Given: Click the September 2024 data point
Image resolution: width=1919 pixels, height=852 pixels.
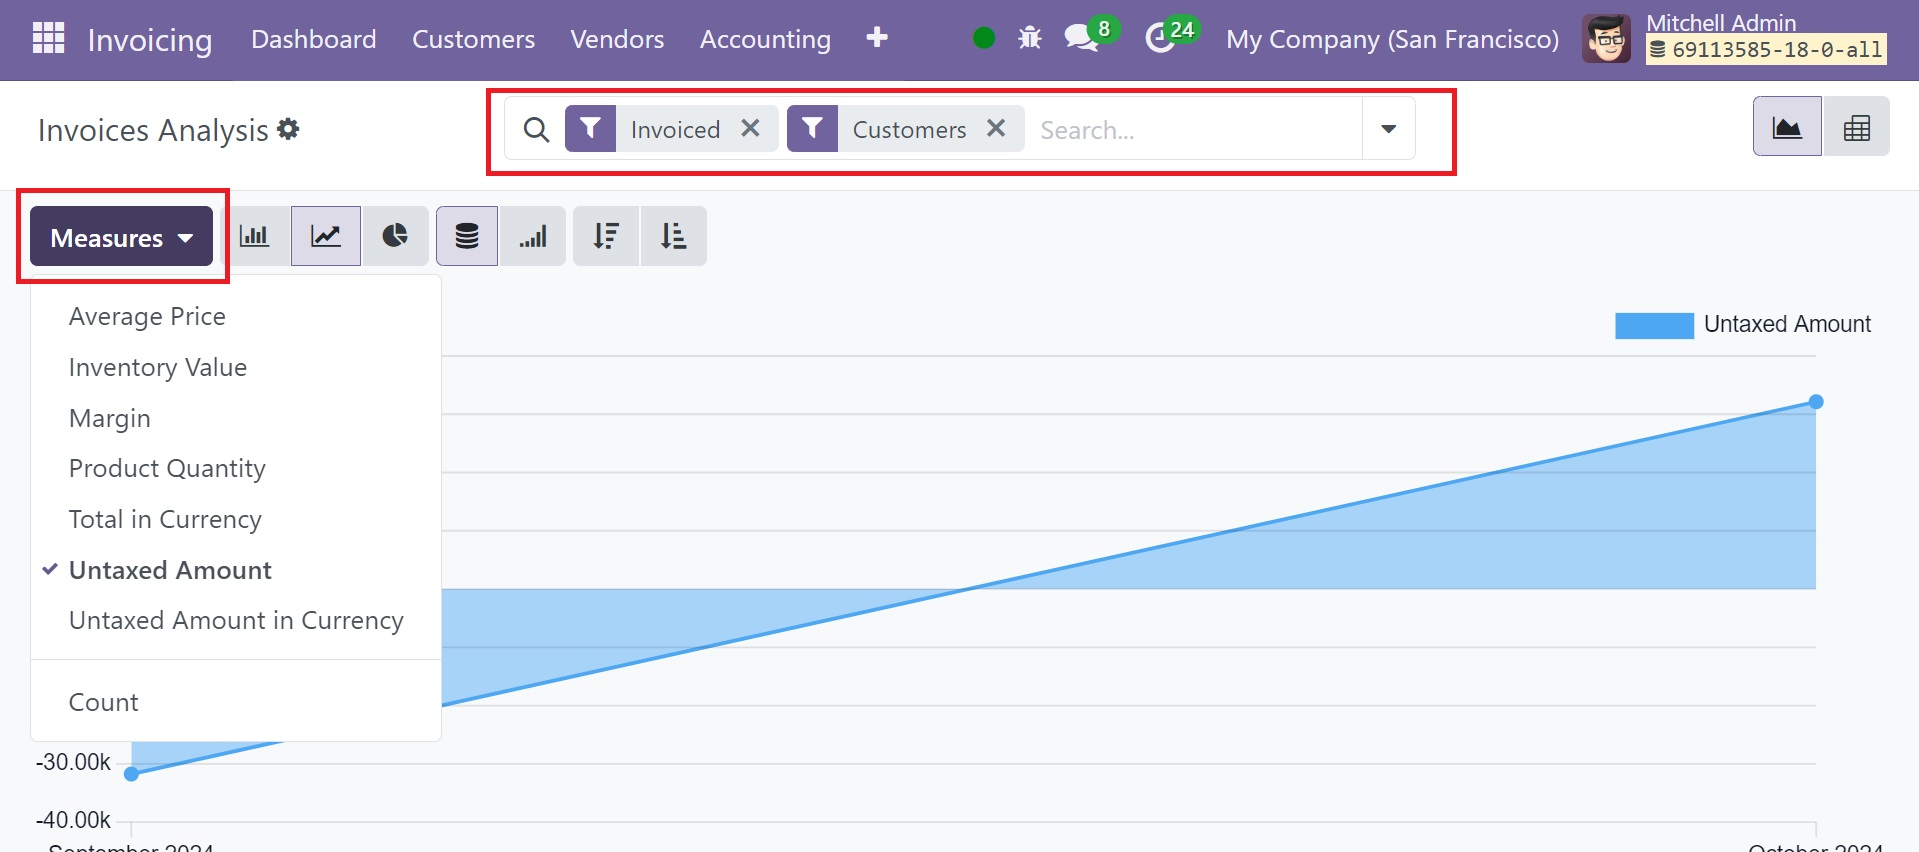Looking at the screenshot, I should coord(131,774).
